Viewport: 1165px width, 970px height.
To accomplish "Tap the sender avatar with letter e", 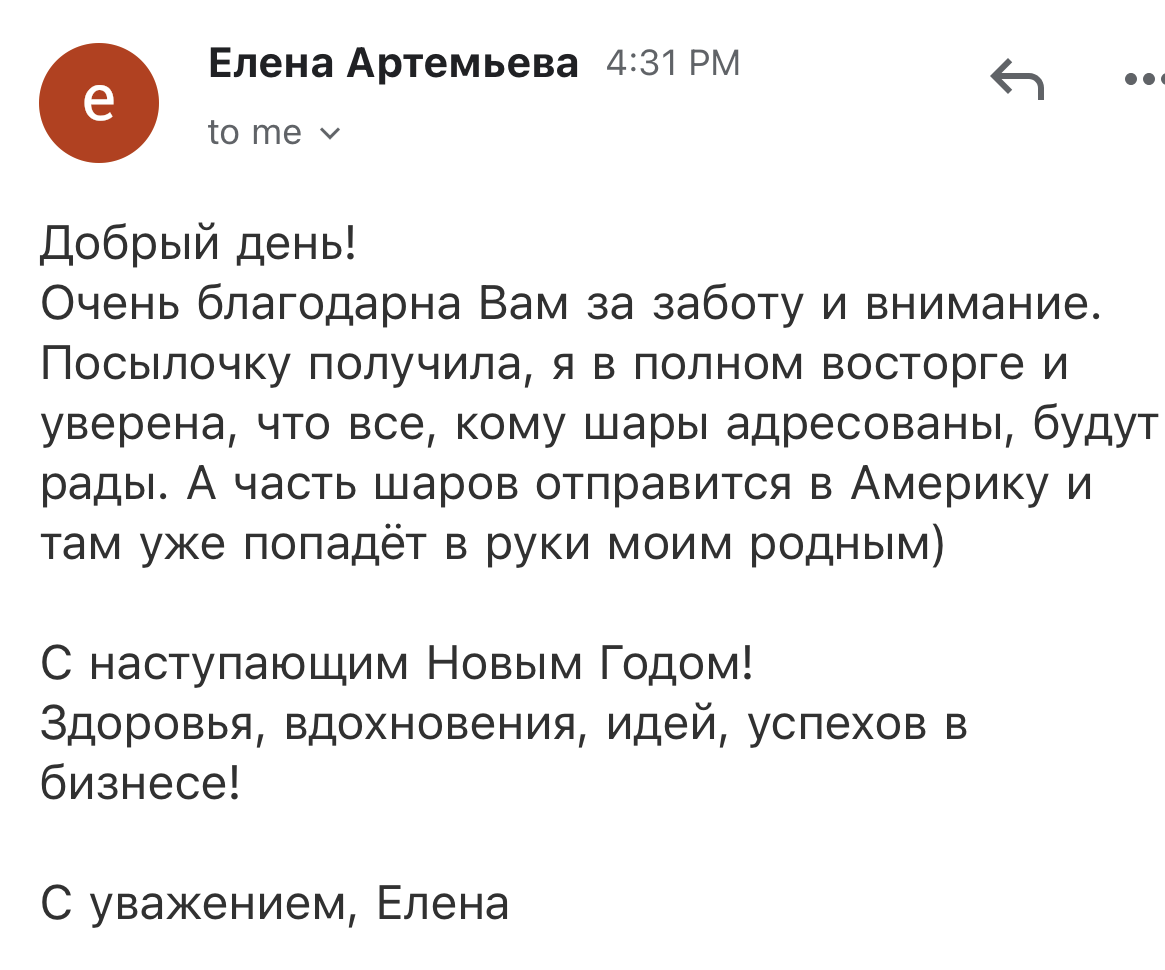I will click(x=99, y=102).
